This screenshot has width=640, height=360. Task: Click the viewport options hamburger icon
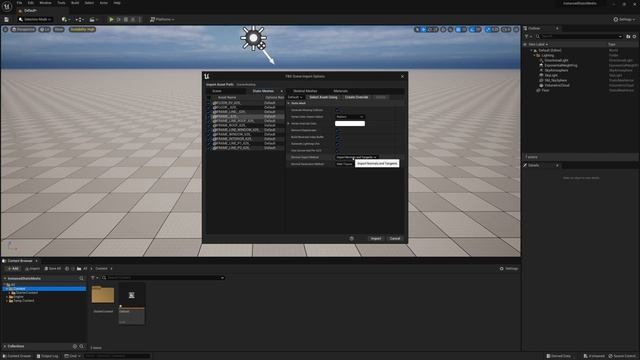(5, 29)
